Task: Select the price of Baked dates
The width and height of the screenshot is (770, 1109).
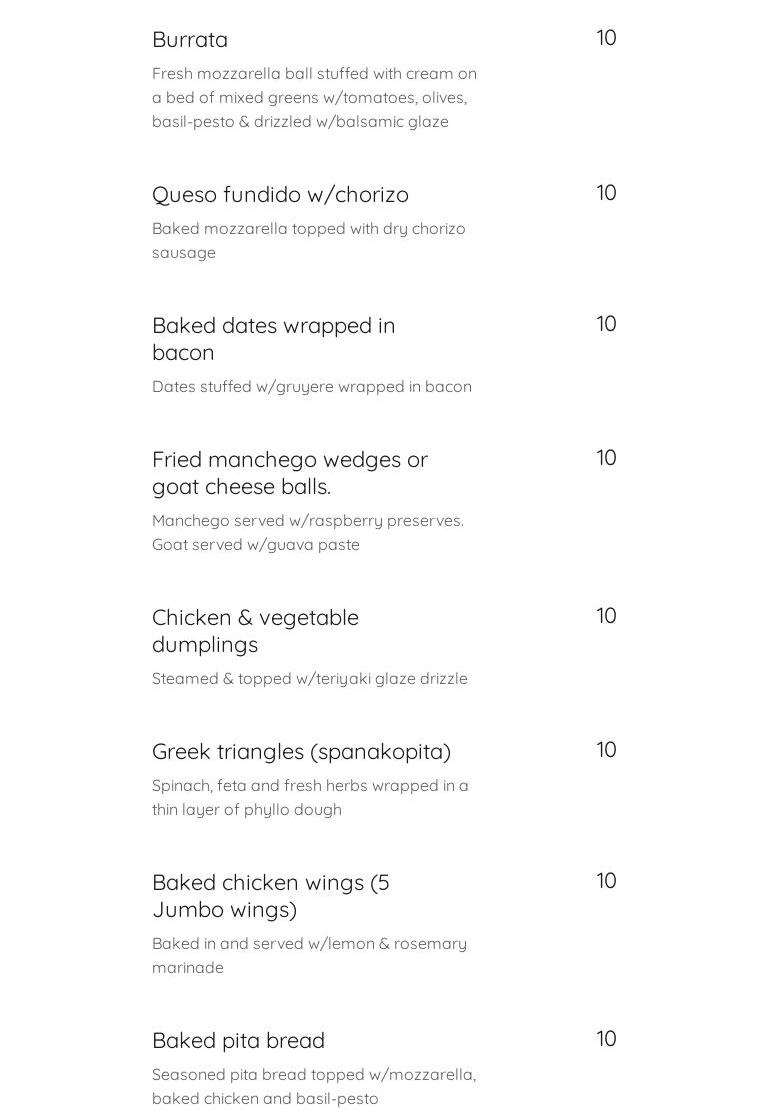Action: click(x=606, y=324)
